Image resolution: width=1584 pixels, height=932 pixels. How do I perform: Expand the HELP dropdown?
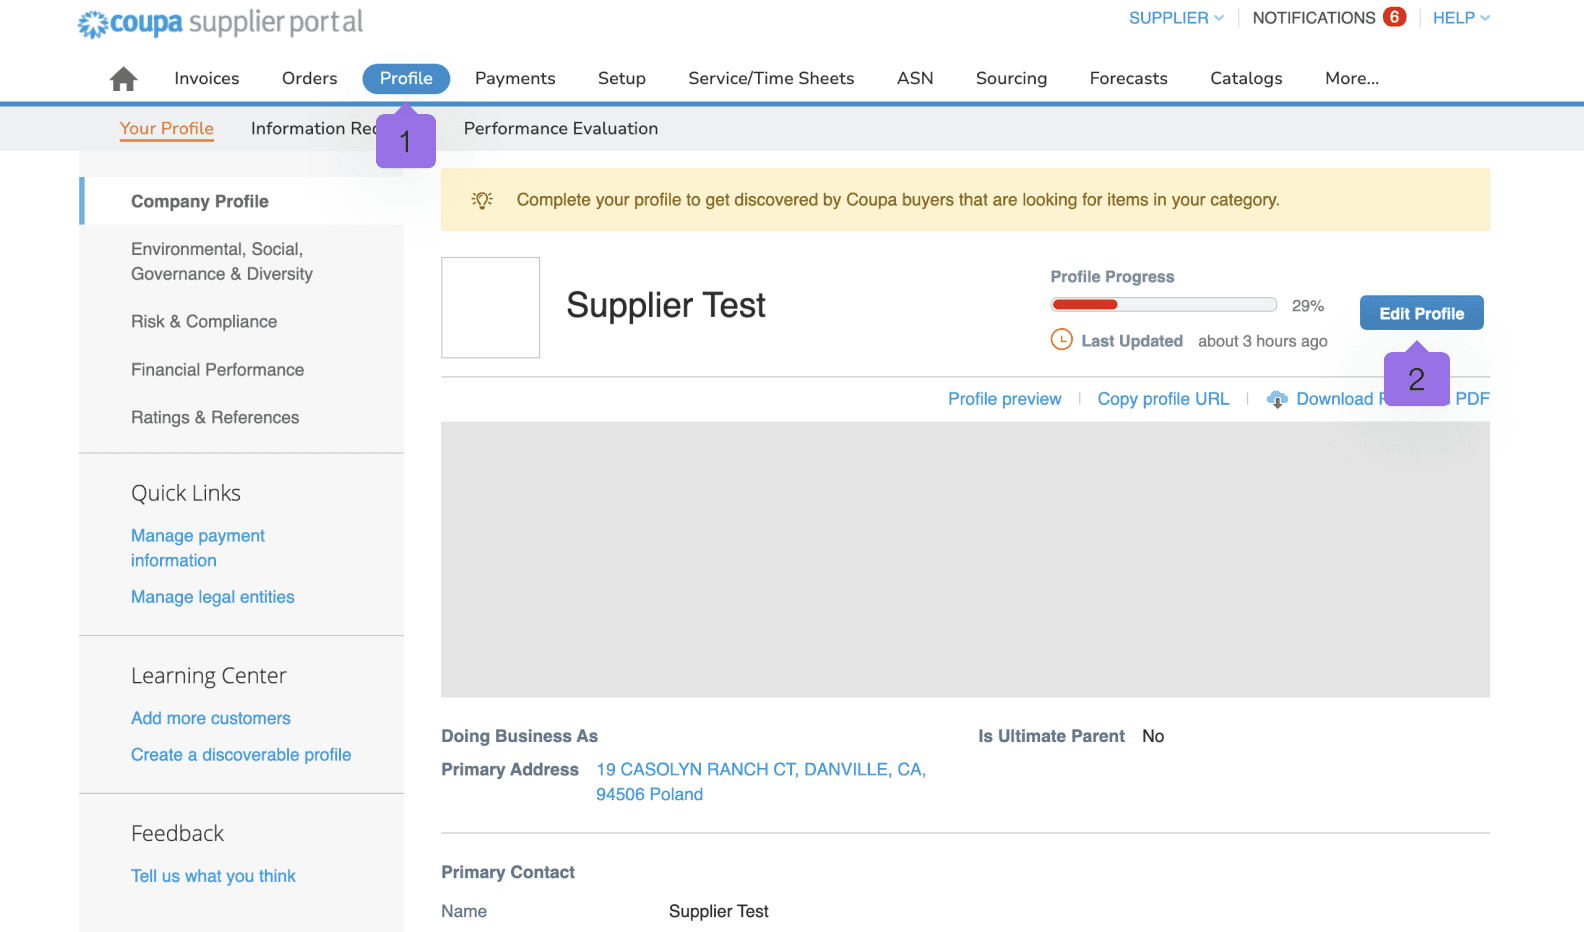(x=1460, y=18)
